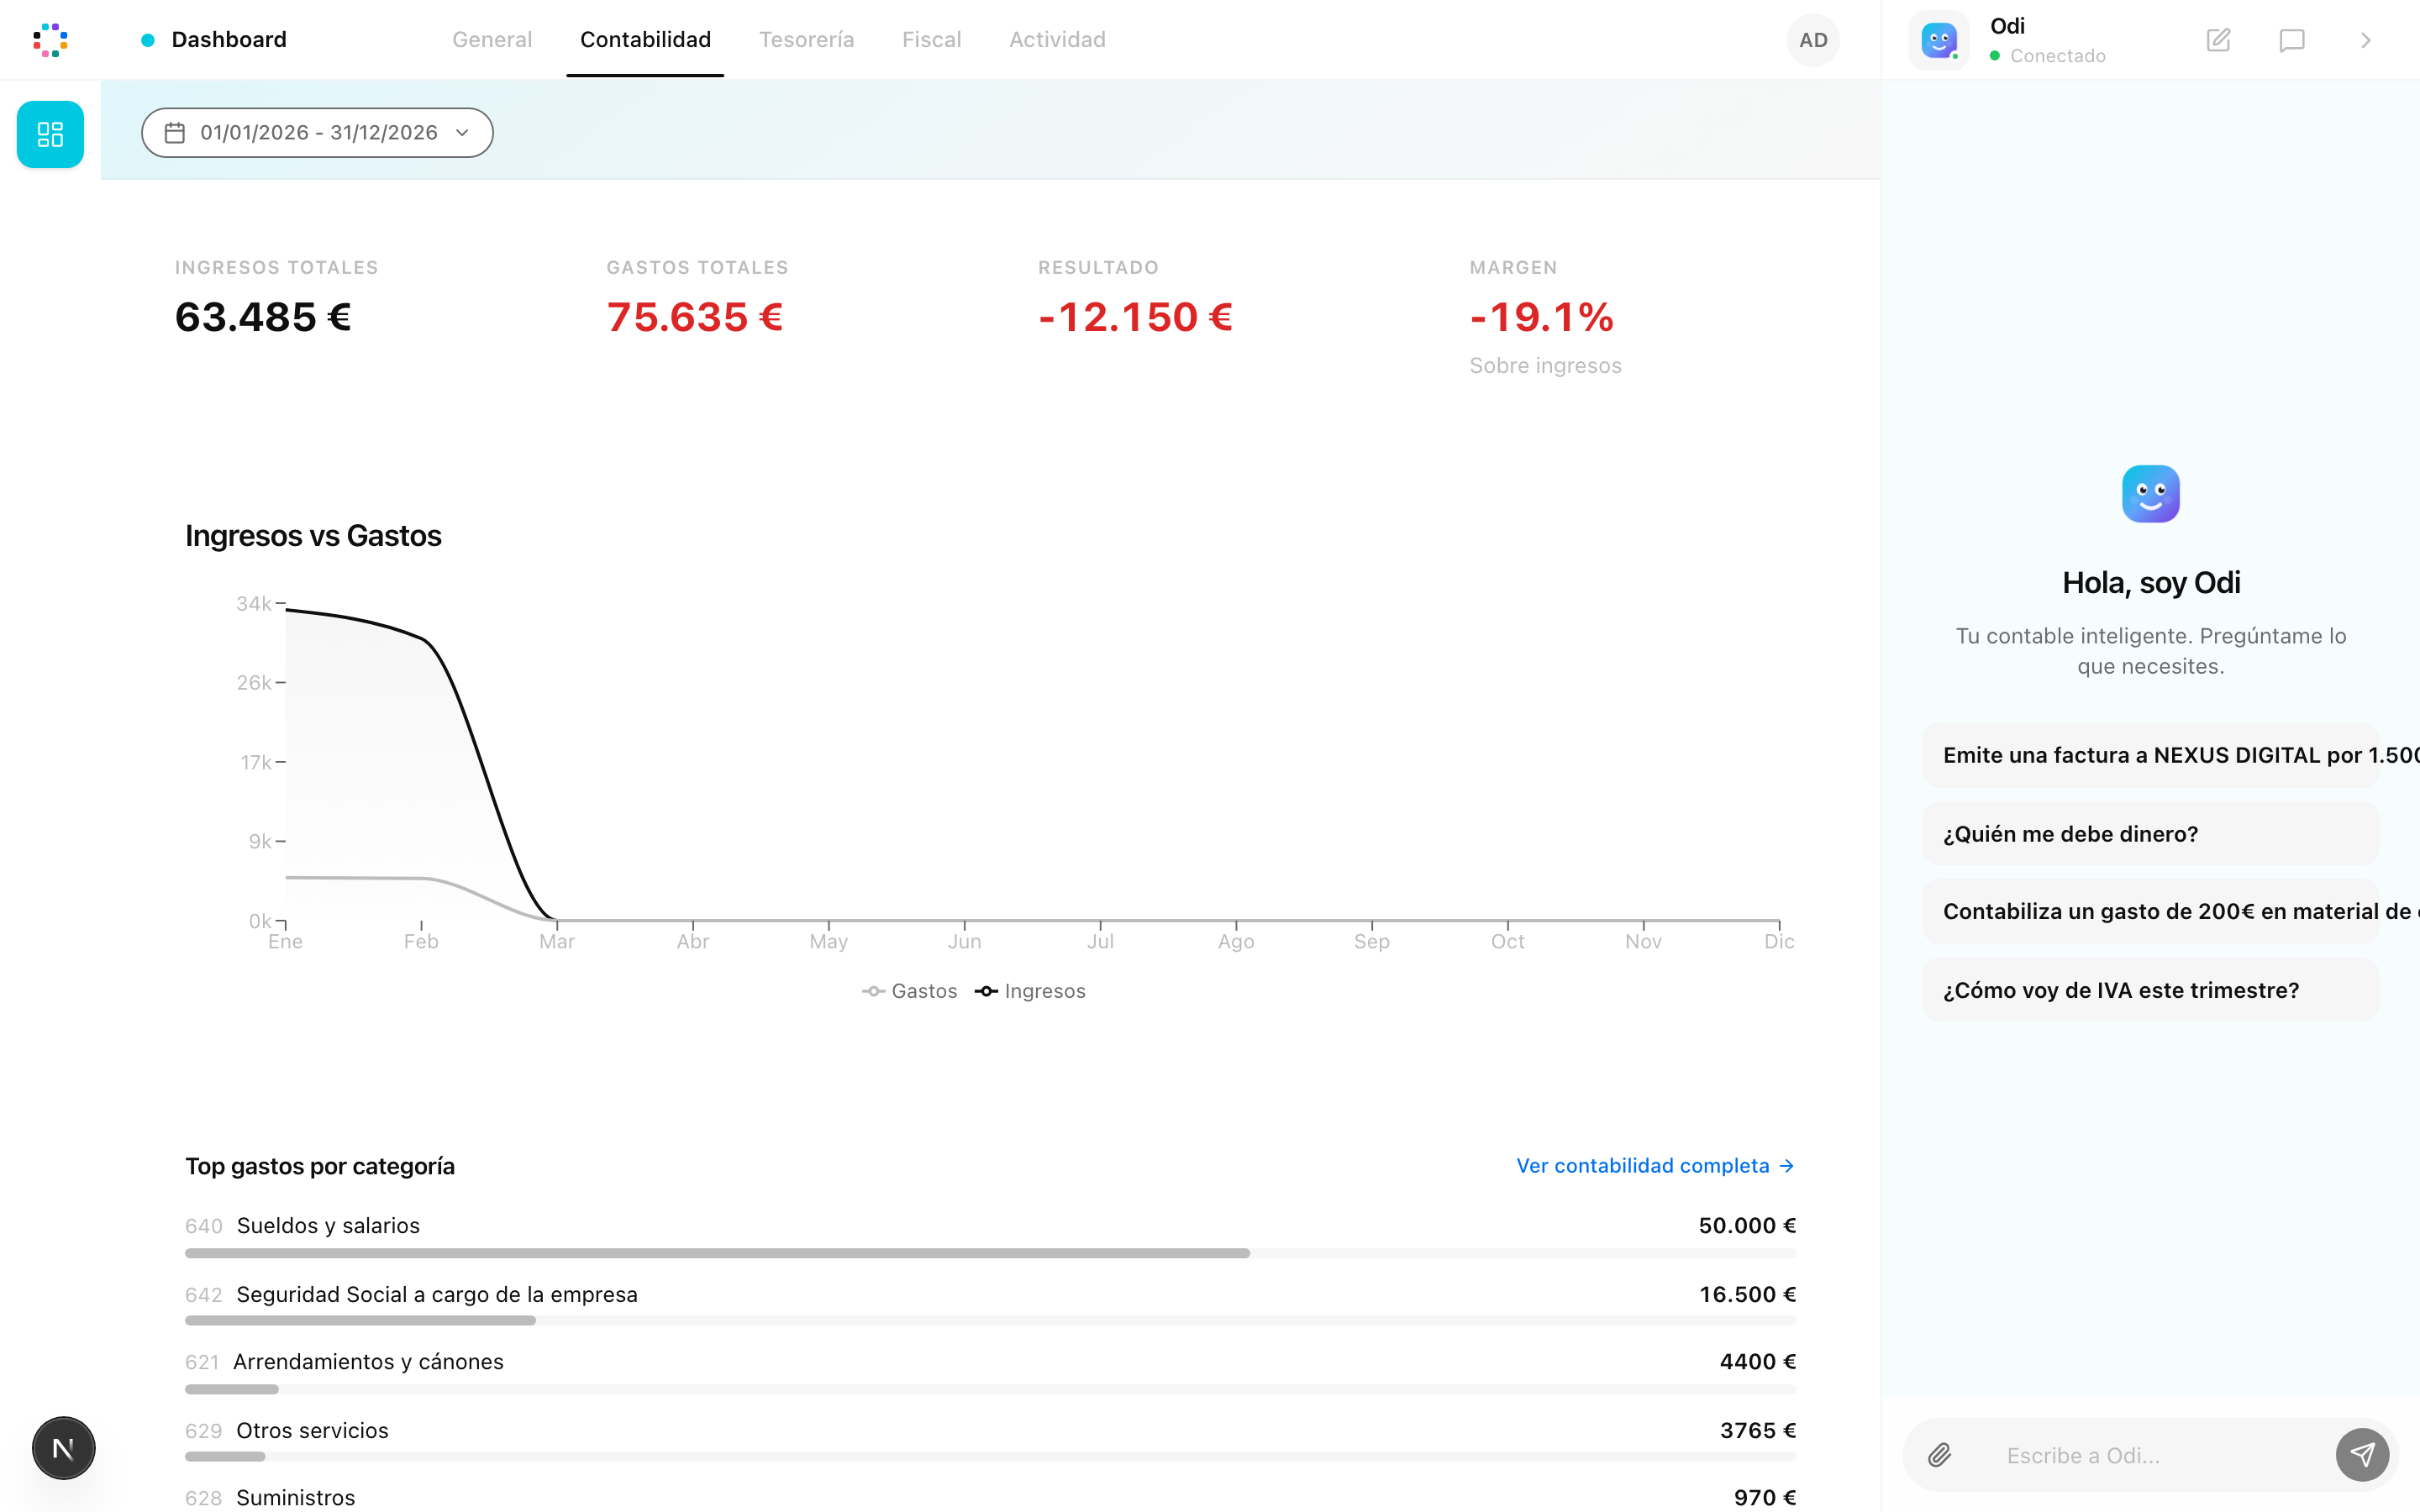Open the AD user avatar menu

coord(1813,40)
